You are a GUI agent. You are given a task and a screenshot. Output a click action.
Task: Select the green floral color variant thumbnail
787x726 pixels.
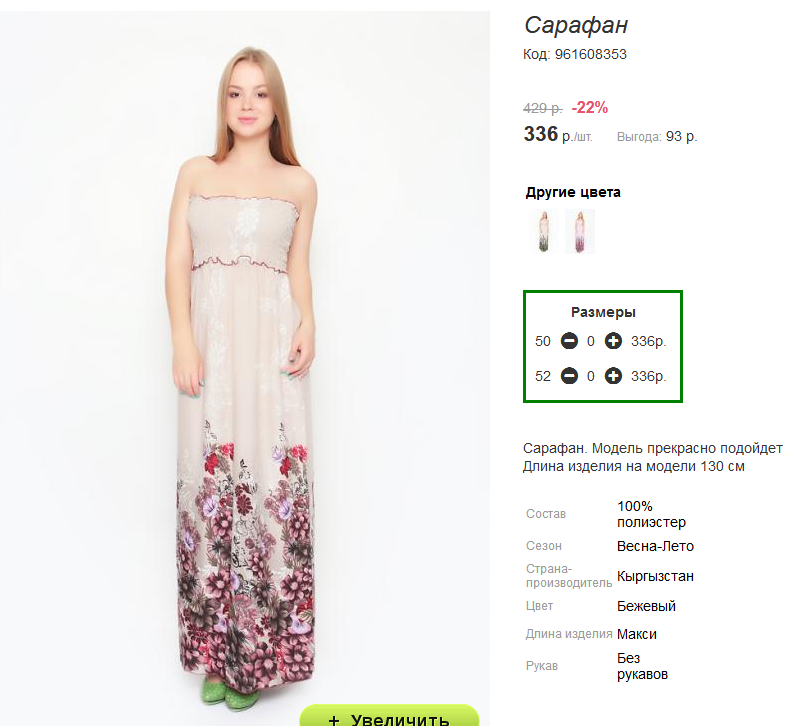pyautogui.click(x=544, y=231)
